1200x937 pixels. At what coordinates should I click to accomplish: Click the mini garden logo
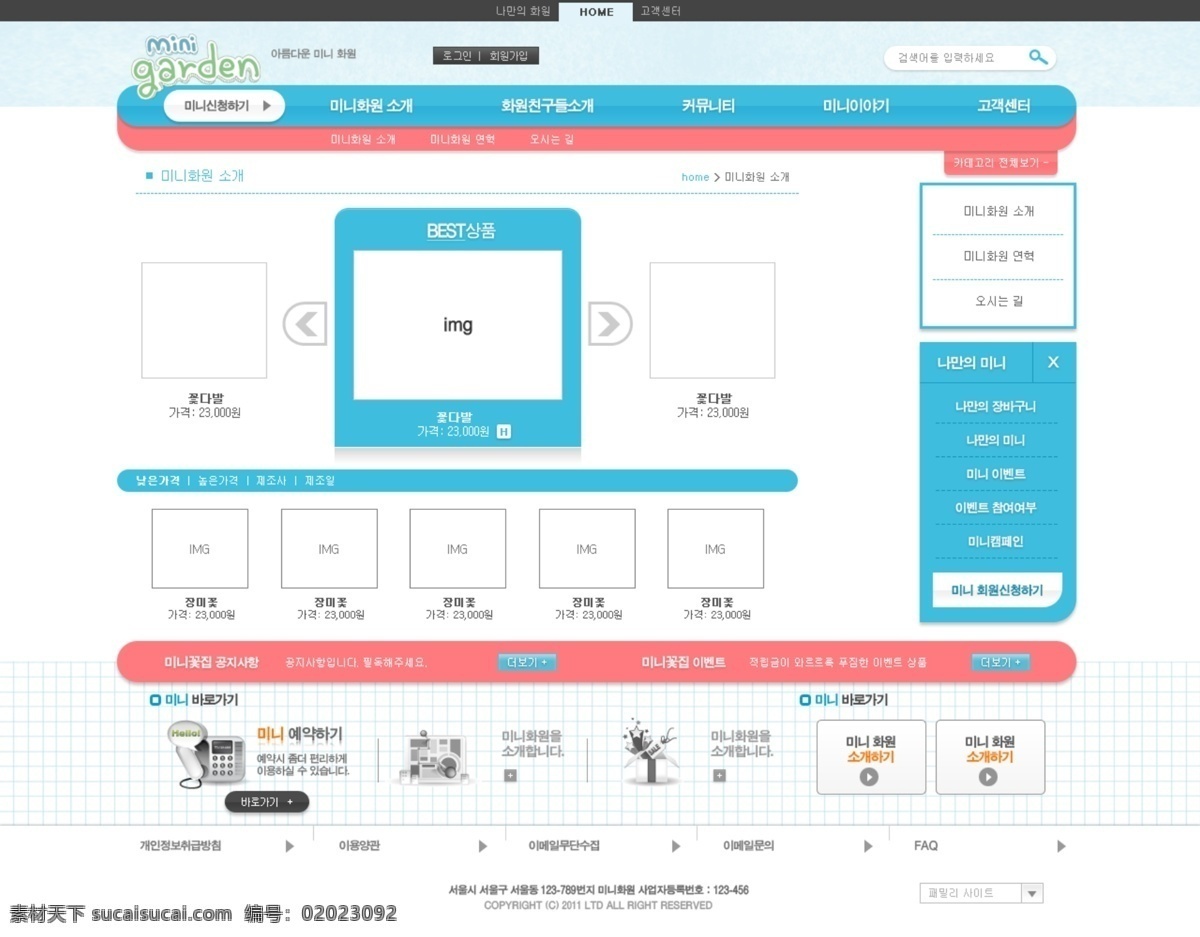click(196, 66)
